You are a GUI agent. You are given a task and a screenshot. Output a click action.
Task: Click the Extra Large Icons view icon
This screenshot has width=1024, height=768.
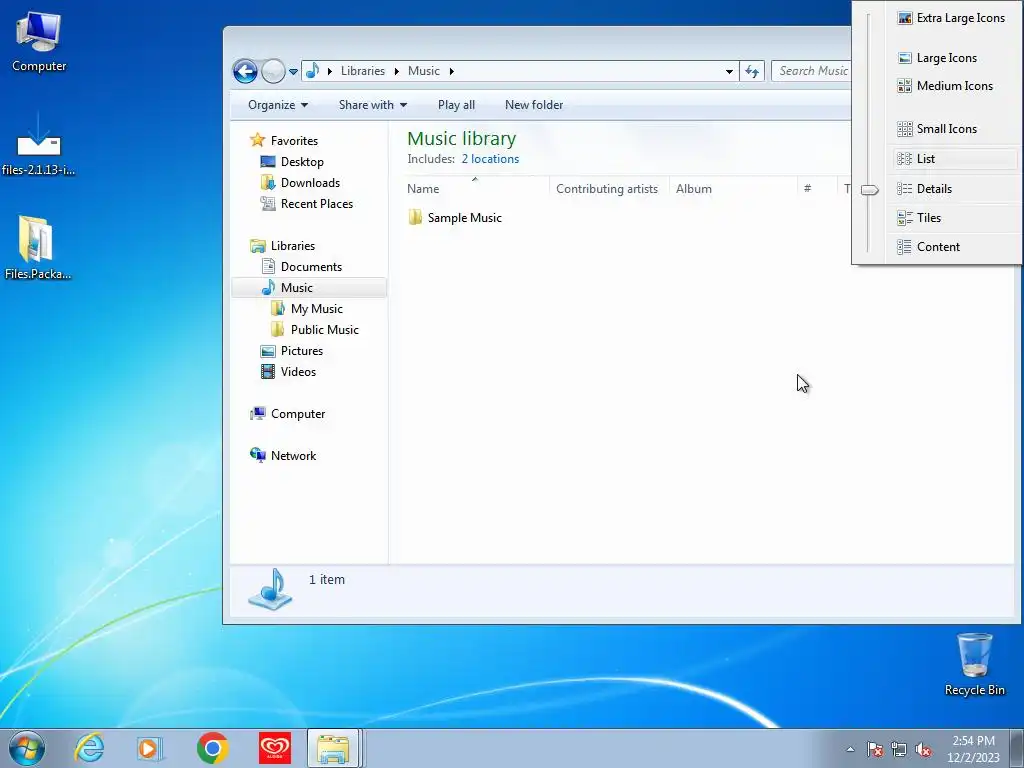pyautogui.click(x=904, y=18)
